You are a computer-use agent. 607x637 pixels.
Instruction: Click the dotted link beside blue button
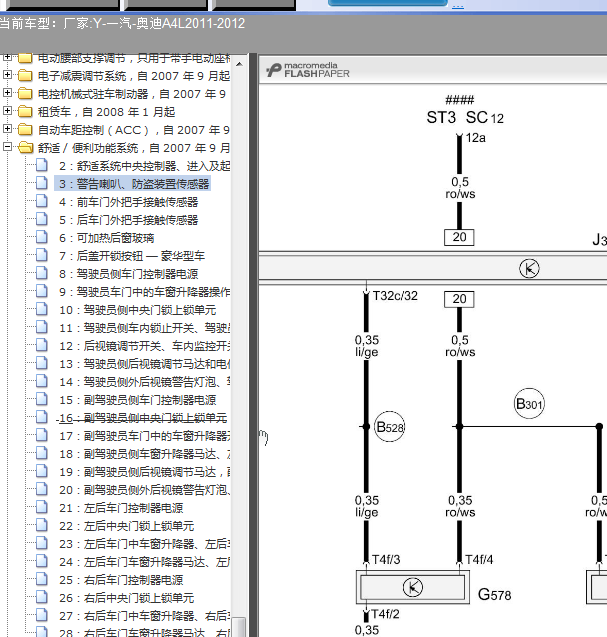(458, 6)
